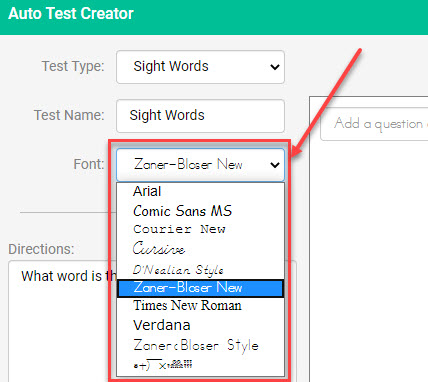Pick the Cursive font option
Viewport: 428px width, 382px height.
[x=200, y=248]
